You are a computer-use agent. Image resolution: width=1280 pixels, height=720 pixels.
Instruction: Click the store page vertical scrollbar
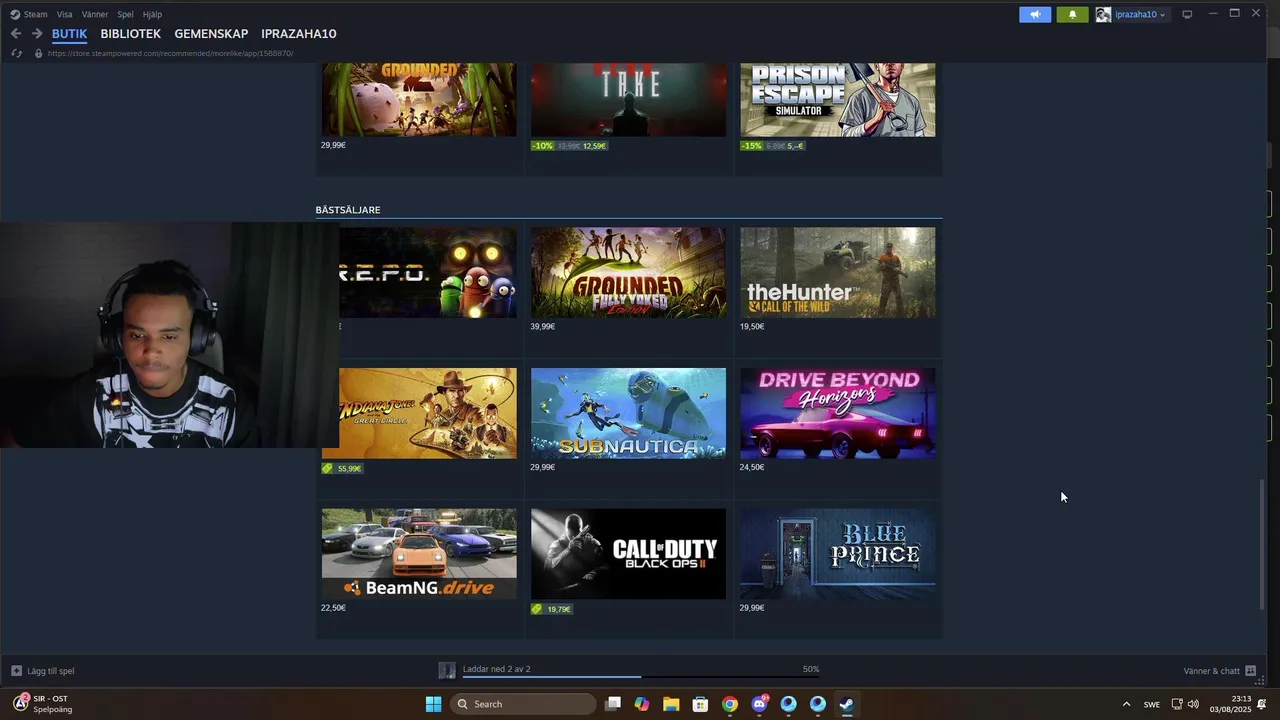pos(1261,545)
